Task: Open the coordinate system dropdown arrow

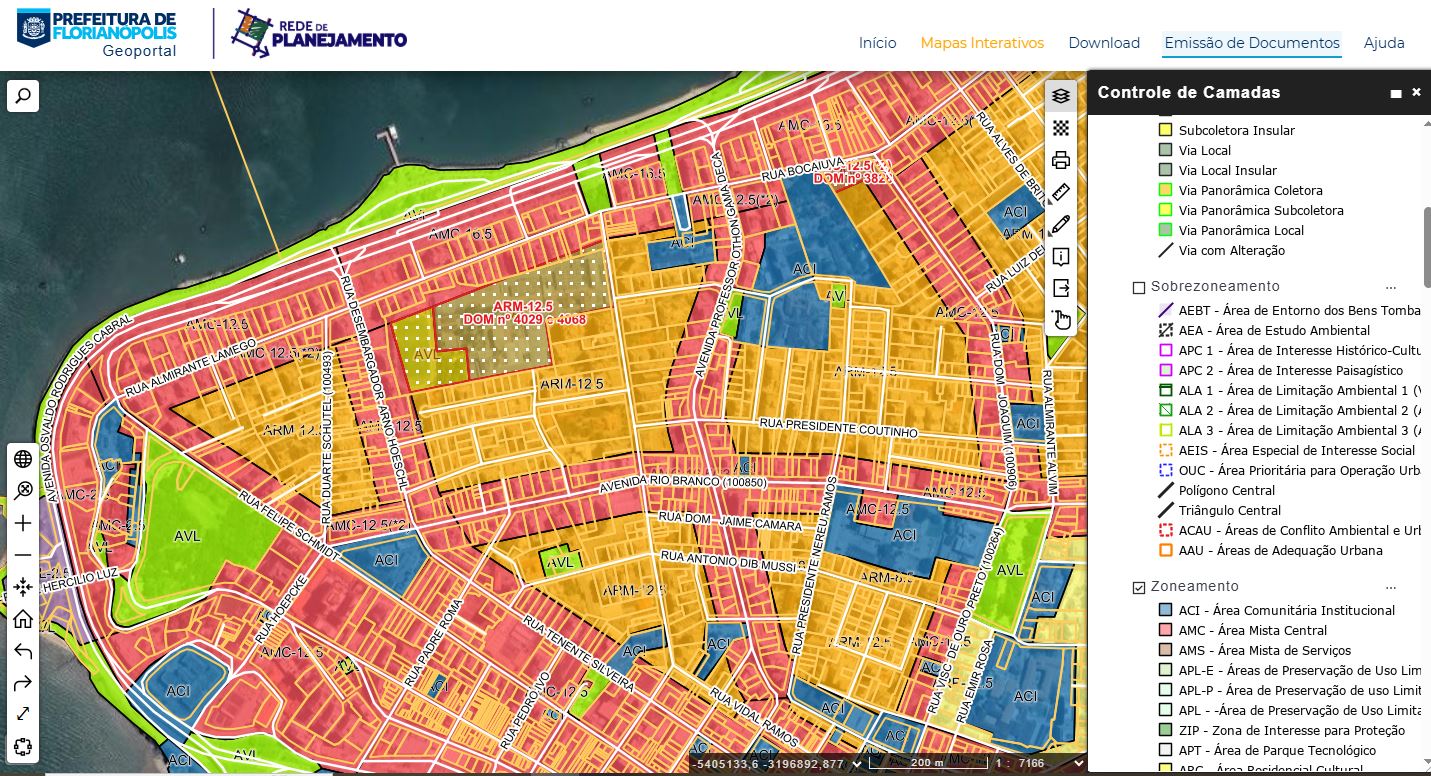Action: (x=857, y=764)
